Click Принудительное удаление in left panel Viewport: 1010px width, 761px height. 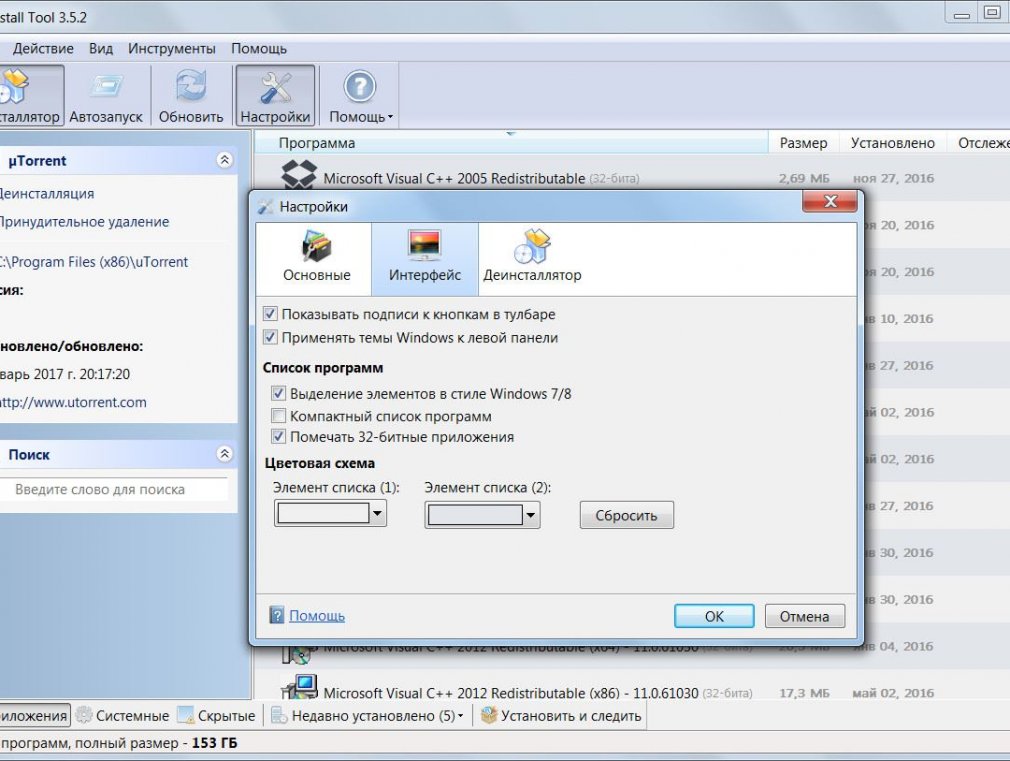coord(84,222)
